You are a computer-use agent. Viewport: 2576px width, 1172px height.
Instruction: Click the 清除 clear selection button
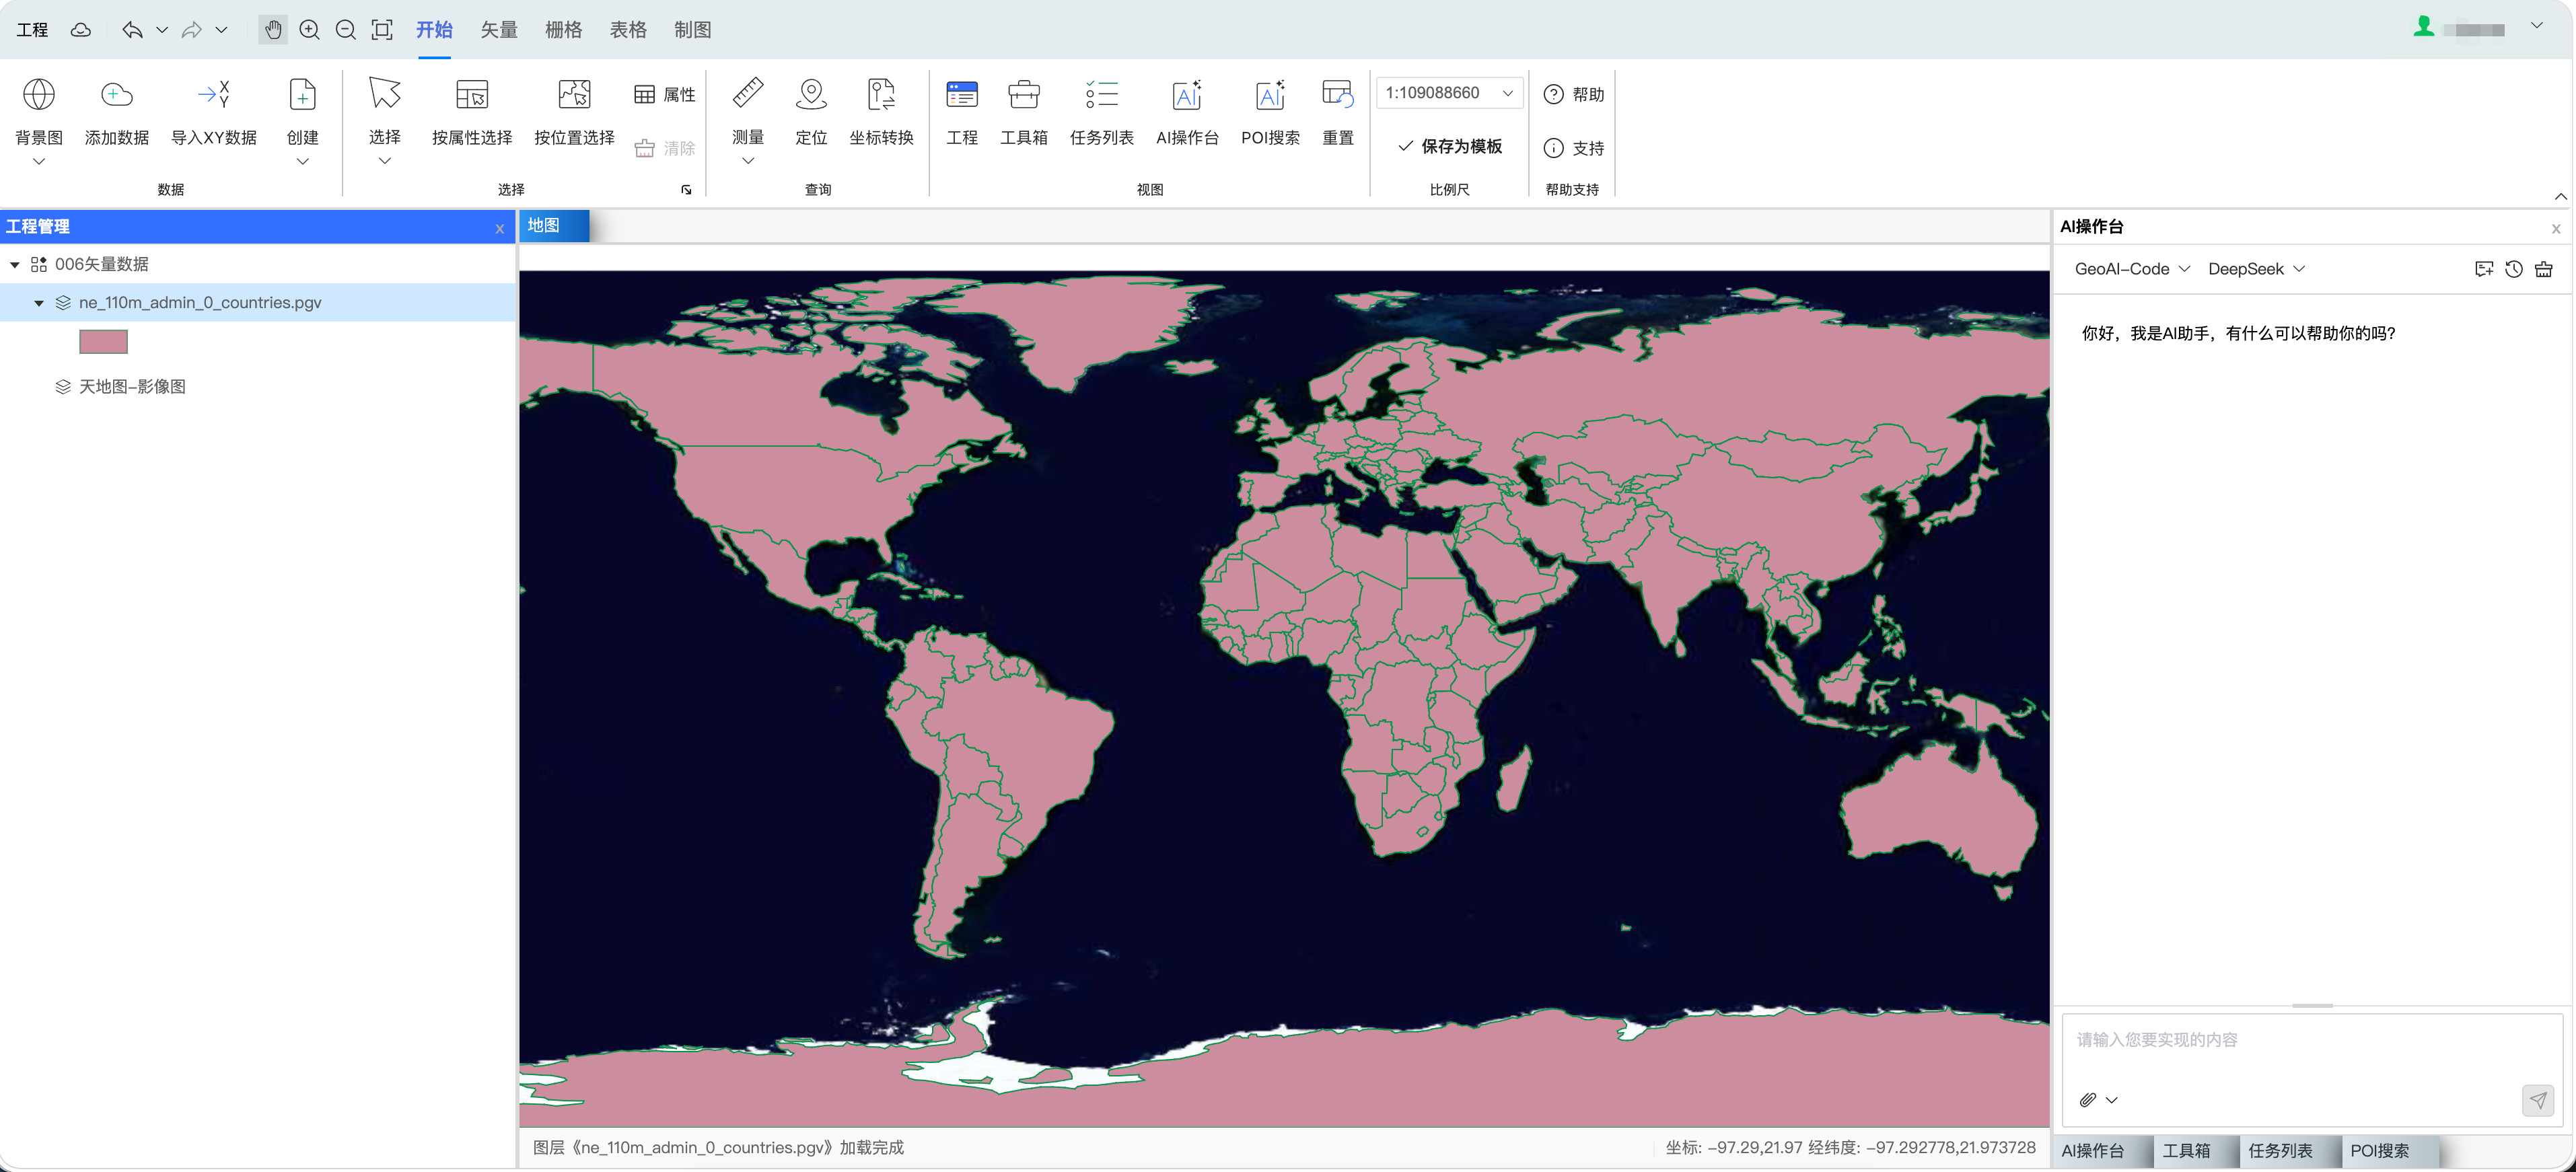(x=665, y=148)
